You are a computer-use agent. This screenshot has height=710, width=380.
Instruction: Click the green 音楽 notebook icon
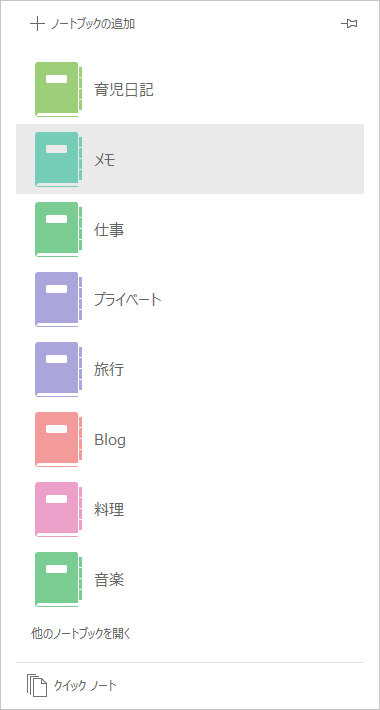[59, 579]
